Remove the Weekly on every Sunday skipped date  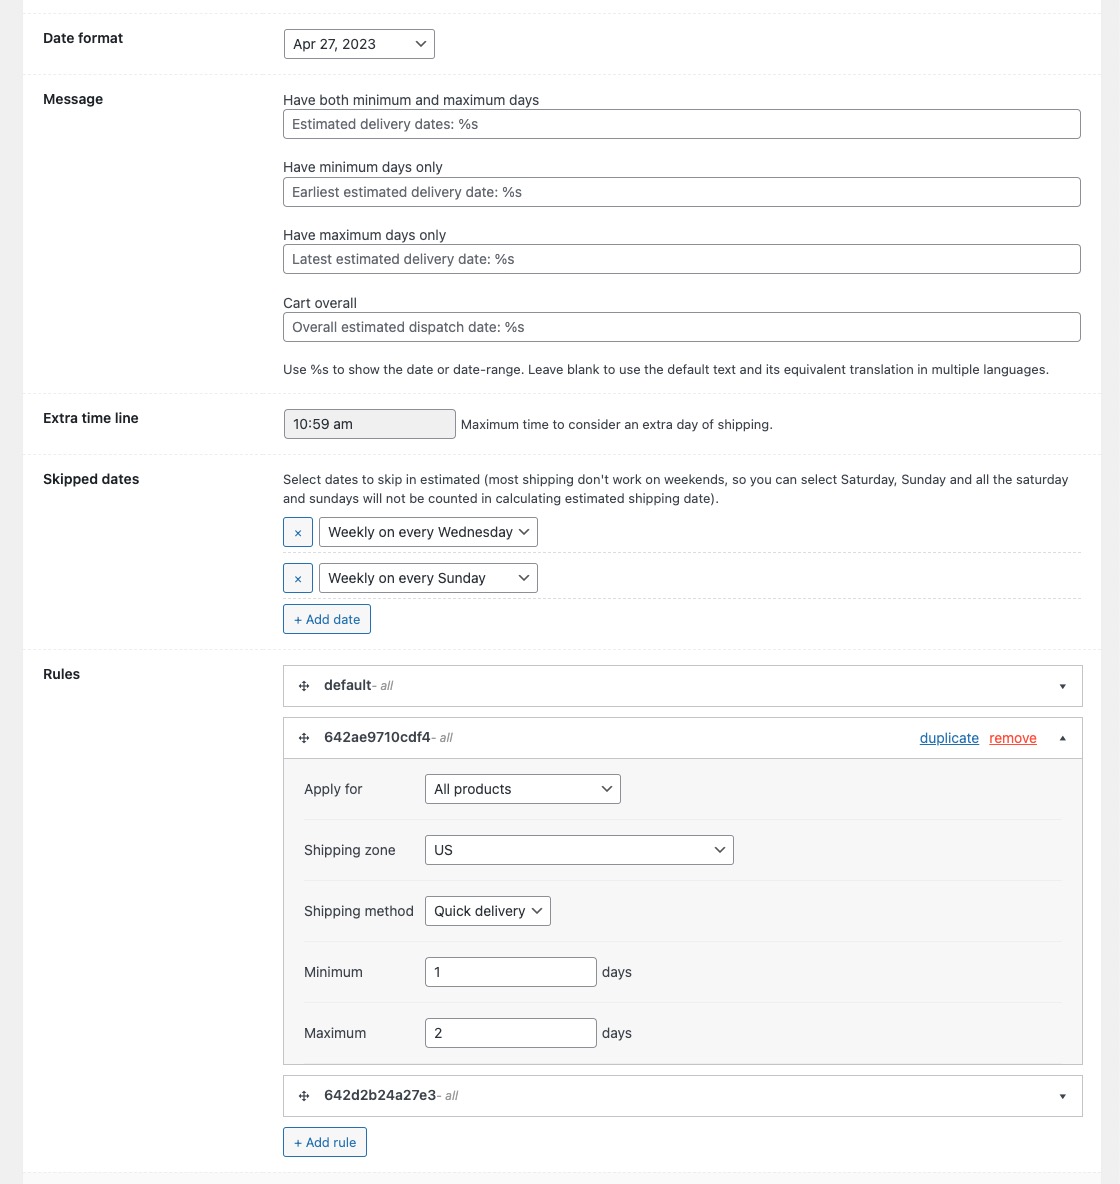point(298,578)
